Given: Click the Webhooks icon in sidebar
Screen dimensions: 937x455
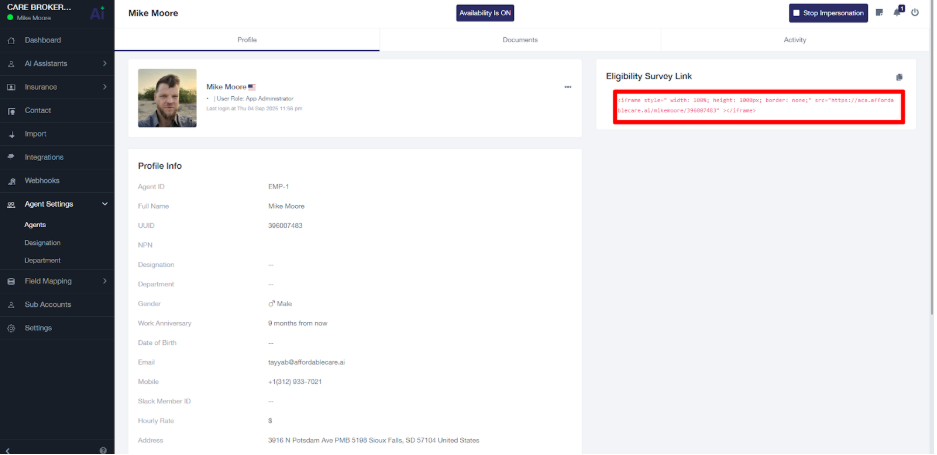Looking at the screenshot, I should 11,181.
